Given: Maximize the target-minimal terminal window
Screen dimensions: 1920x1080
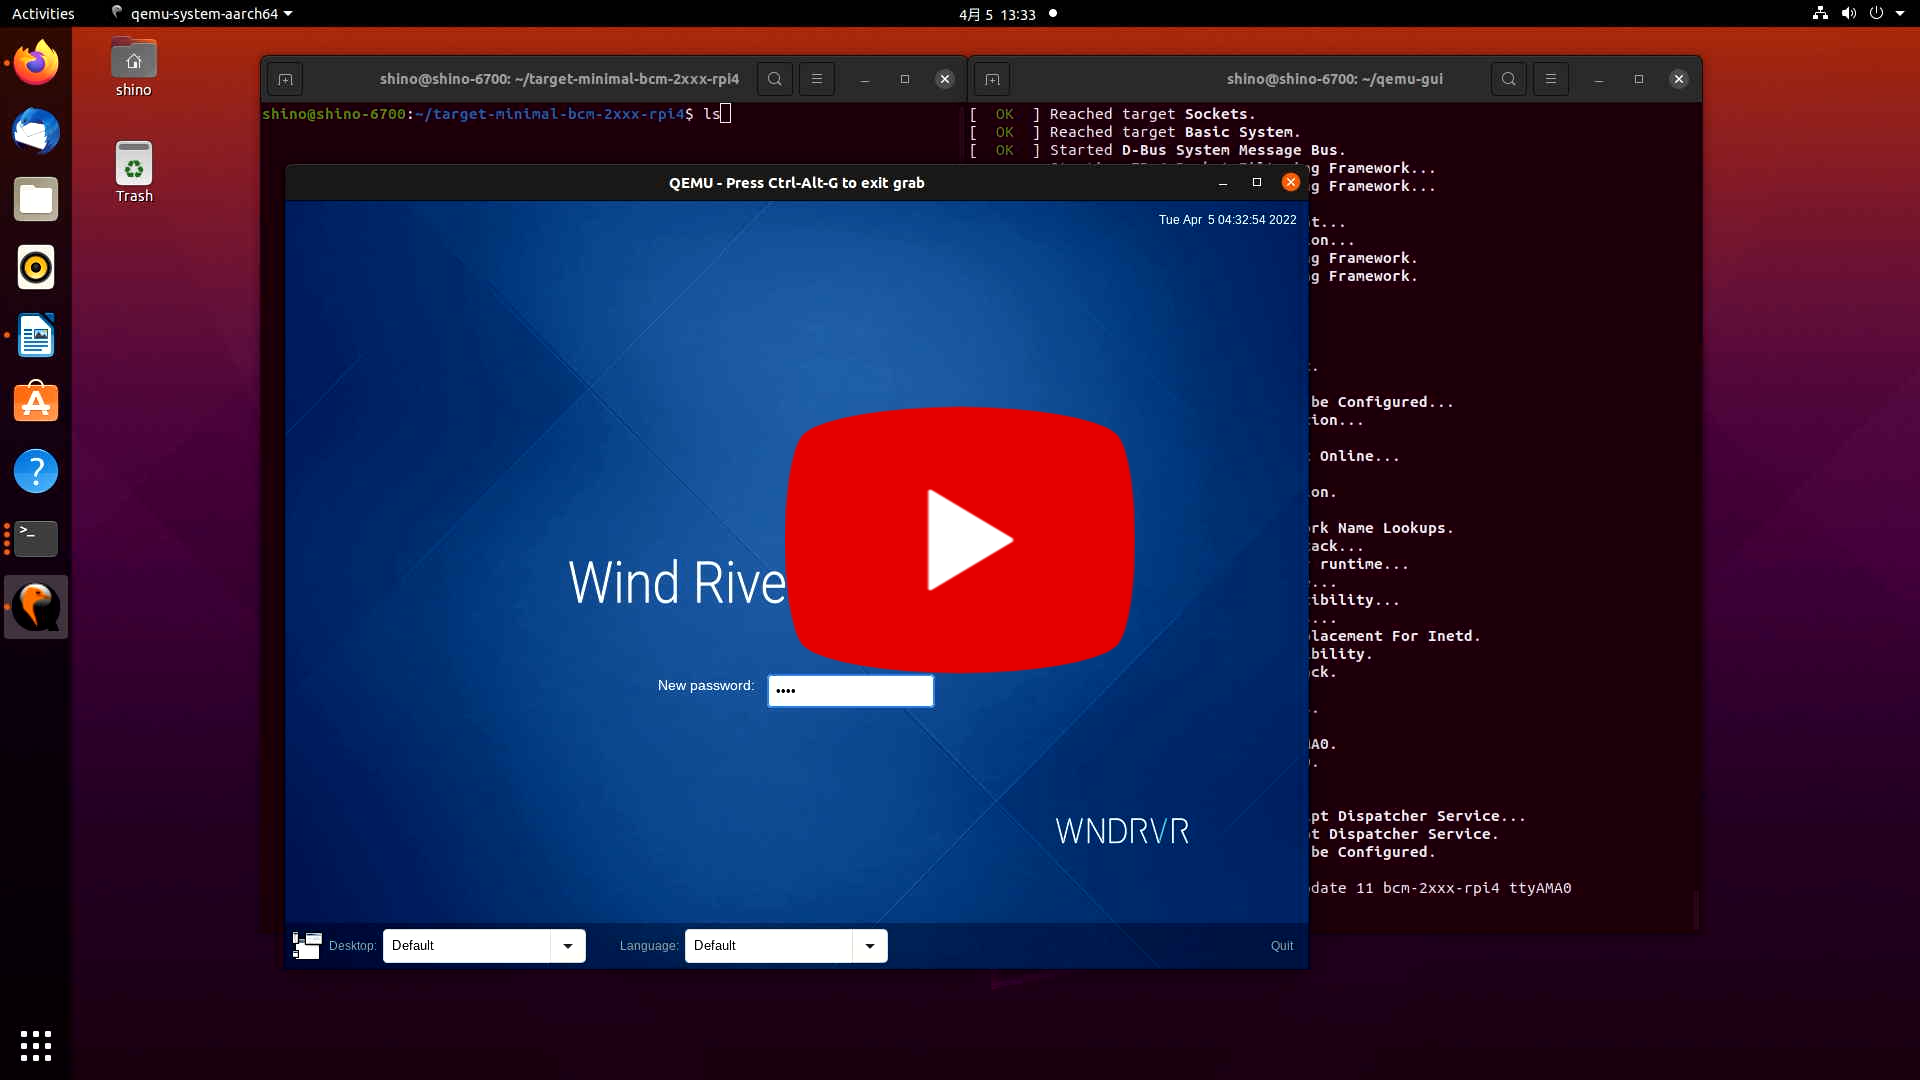Looking at the screenshot, I should point(905,79).
